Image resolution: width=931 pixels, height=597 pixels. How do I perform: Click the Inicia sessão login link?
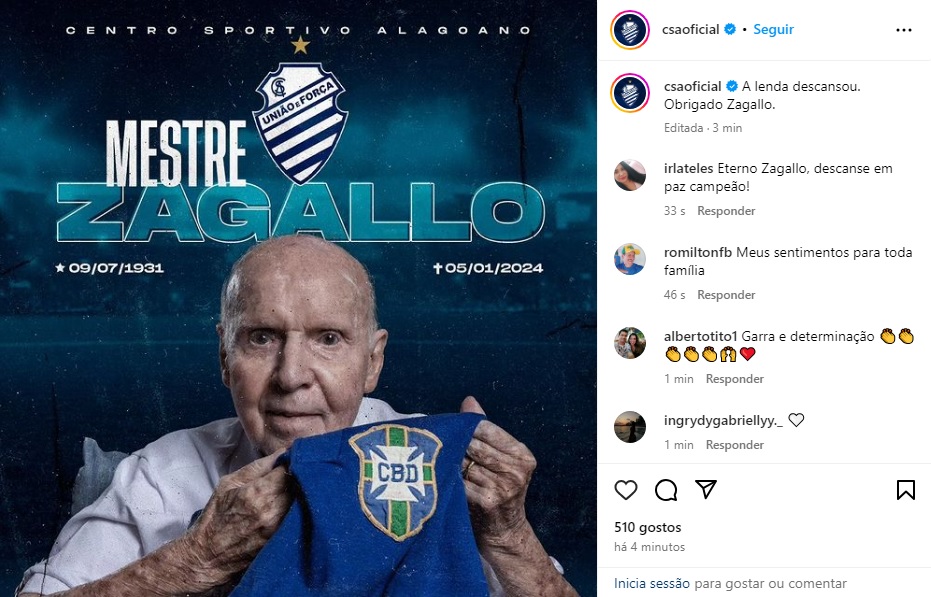(651, 583)
